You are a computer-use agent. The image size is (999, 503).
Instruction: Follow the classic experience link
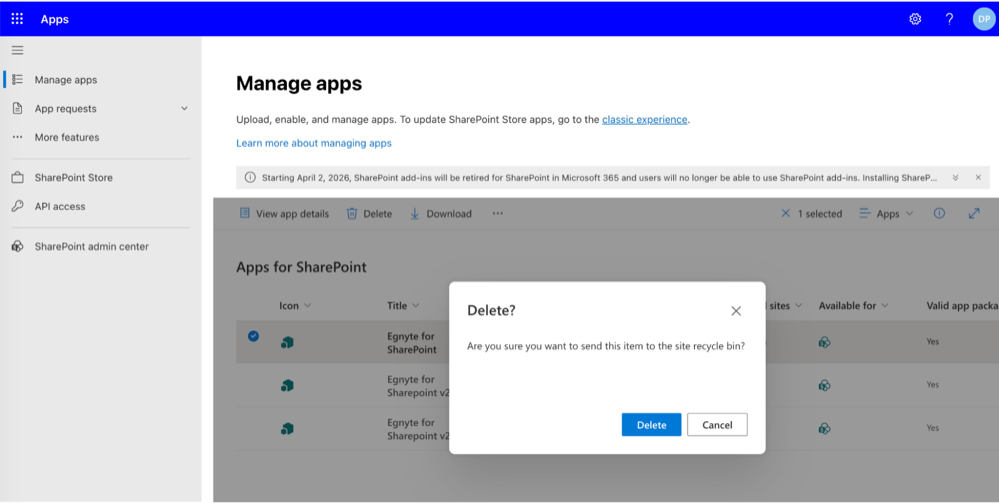pos(645,119)
